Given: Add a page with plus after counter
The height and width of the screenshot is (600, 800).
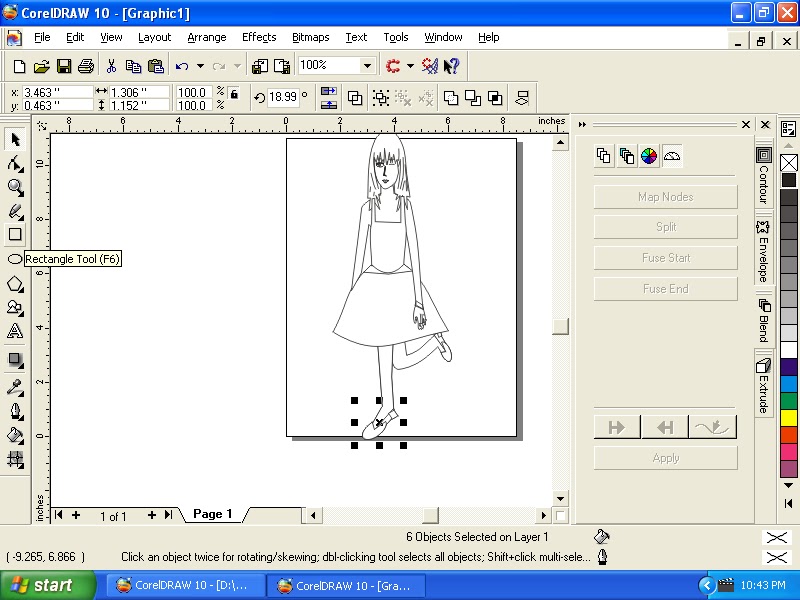Looking at the screenshot, I should pyautogui.click(x=152, y=515).
